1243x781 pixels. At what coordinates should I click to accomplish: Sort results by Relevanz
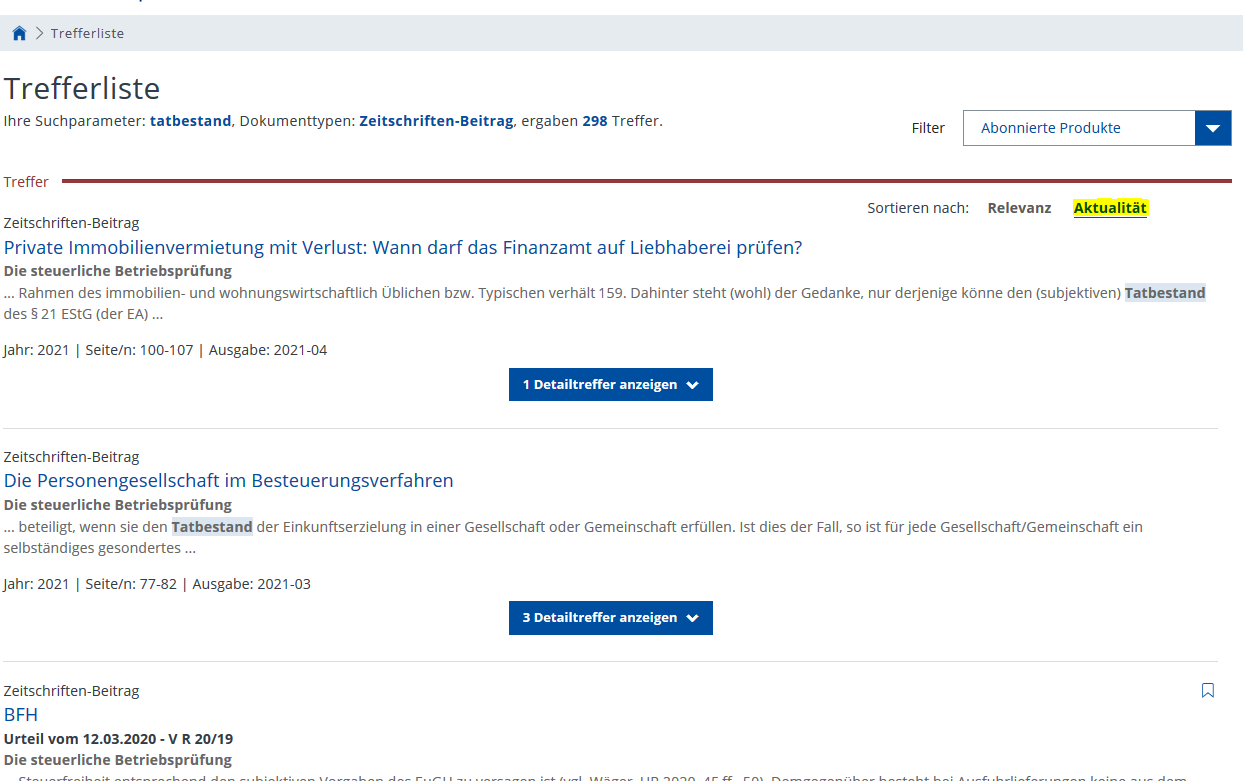[x=1019, y=208]
